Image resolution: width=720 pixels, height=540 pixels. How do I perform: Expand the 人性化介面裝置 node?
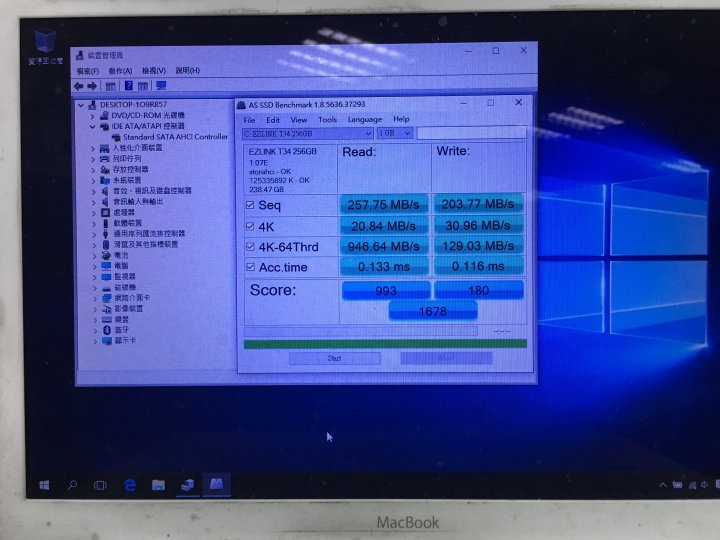tap(93, 148)
